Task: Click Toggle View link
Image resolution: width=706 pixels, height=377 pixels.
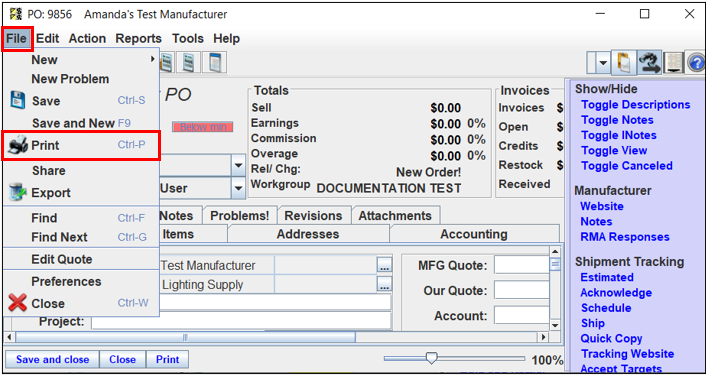Action: (614, 150)
